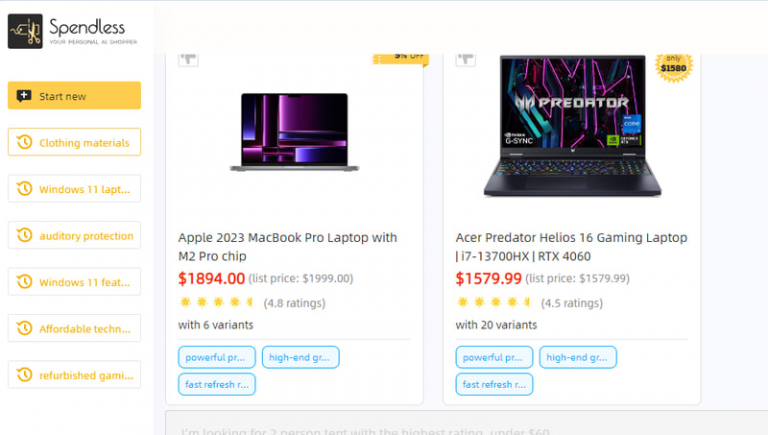Click the discount ribbon on MacBook card
768x435 pixels.
400,57
